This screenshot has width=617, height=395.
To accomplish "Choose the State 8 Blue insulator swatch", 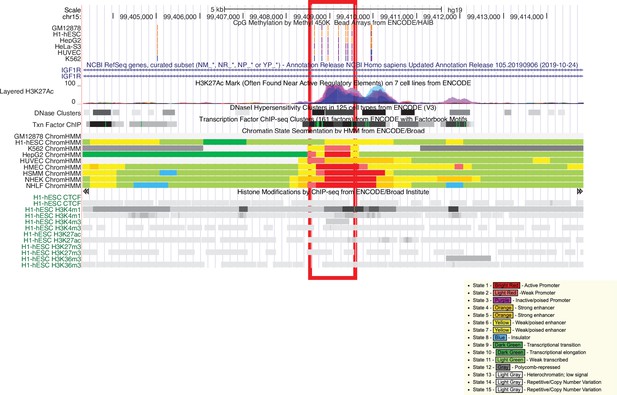I will coord(500,338).
